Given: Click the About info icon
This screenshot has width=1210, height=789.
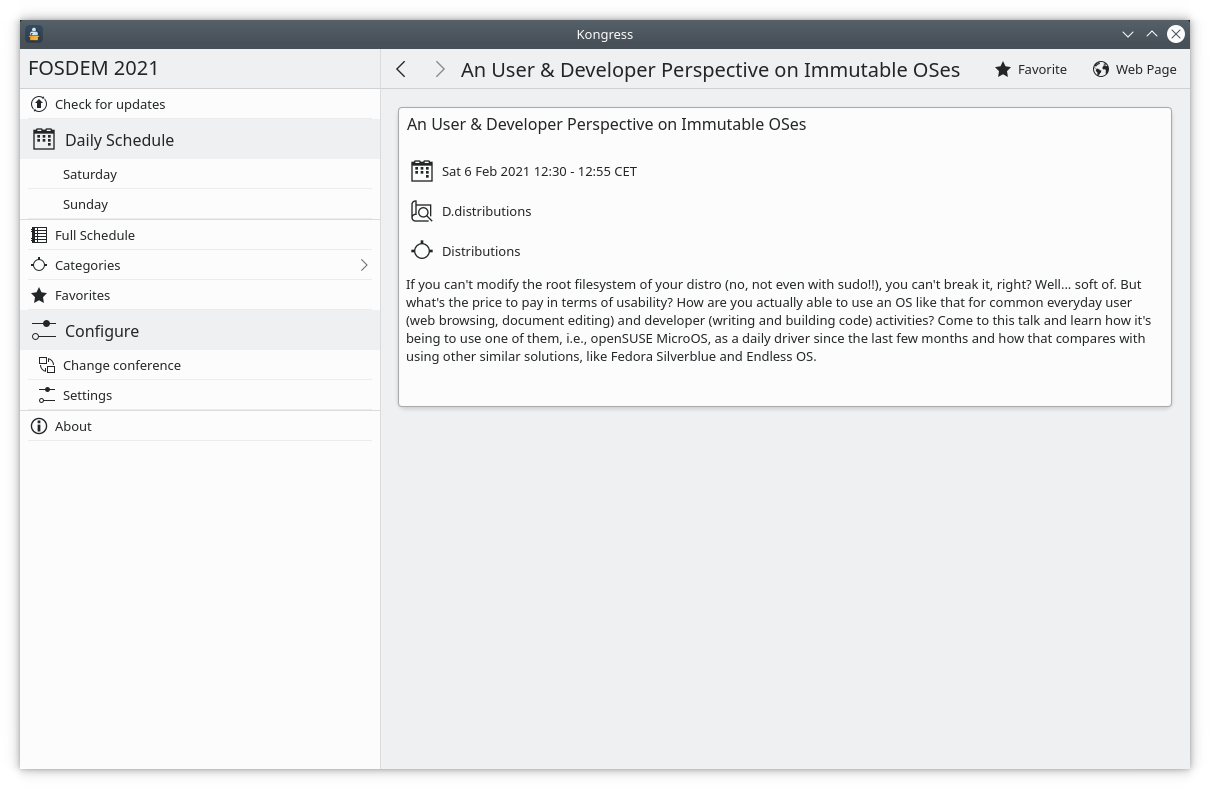Looking at the screenshot, I should [39, 426].
